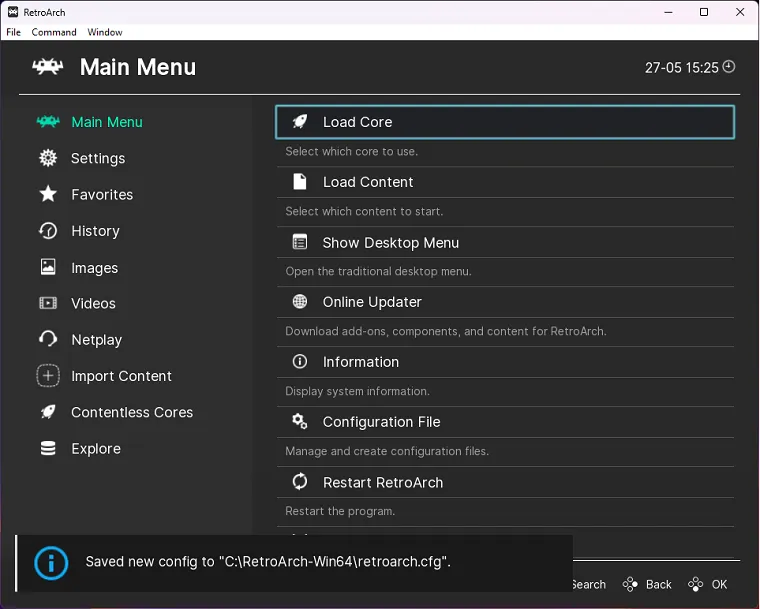
Task: Click the 27-05 15:25 date and time
Action: pyautogui.click(x=681, y=67)
